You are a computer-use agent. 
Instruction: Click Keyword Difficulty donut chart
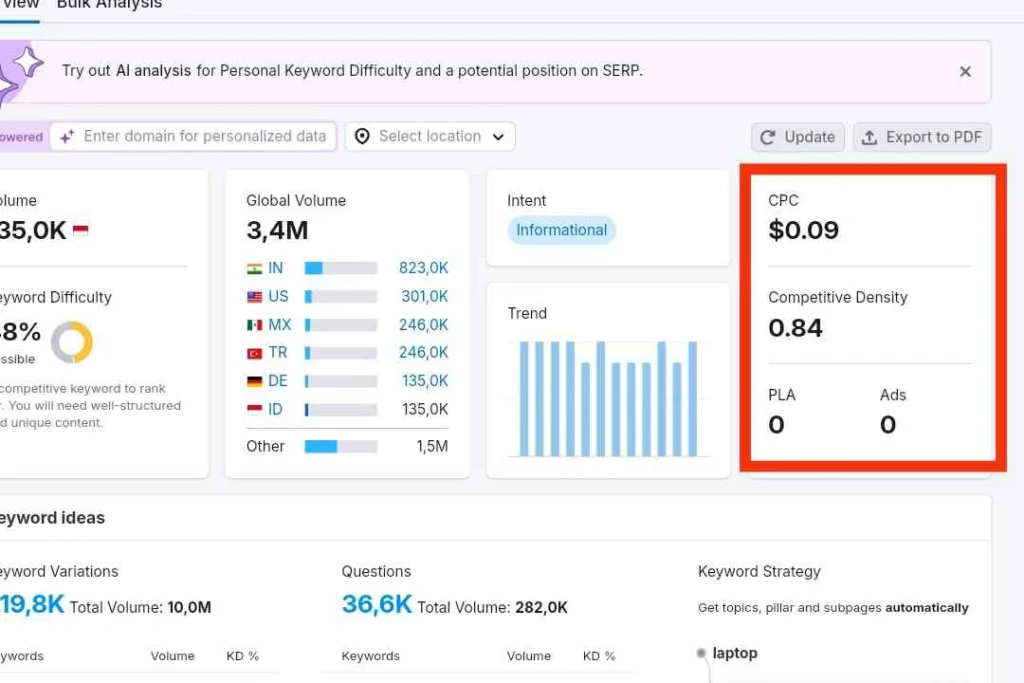(x=72, y=342)
